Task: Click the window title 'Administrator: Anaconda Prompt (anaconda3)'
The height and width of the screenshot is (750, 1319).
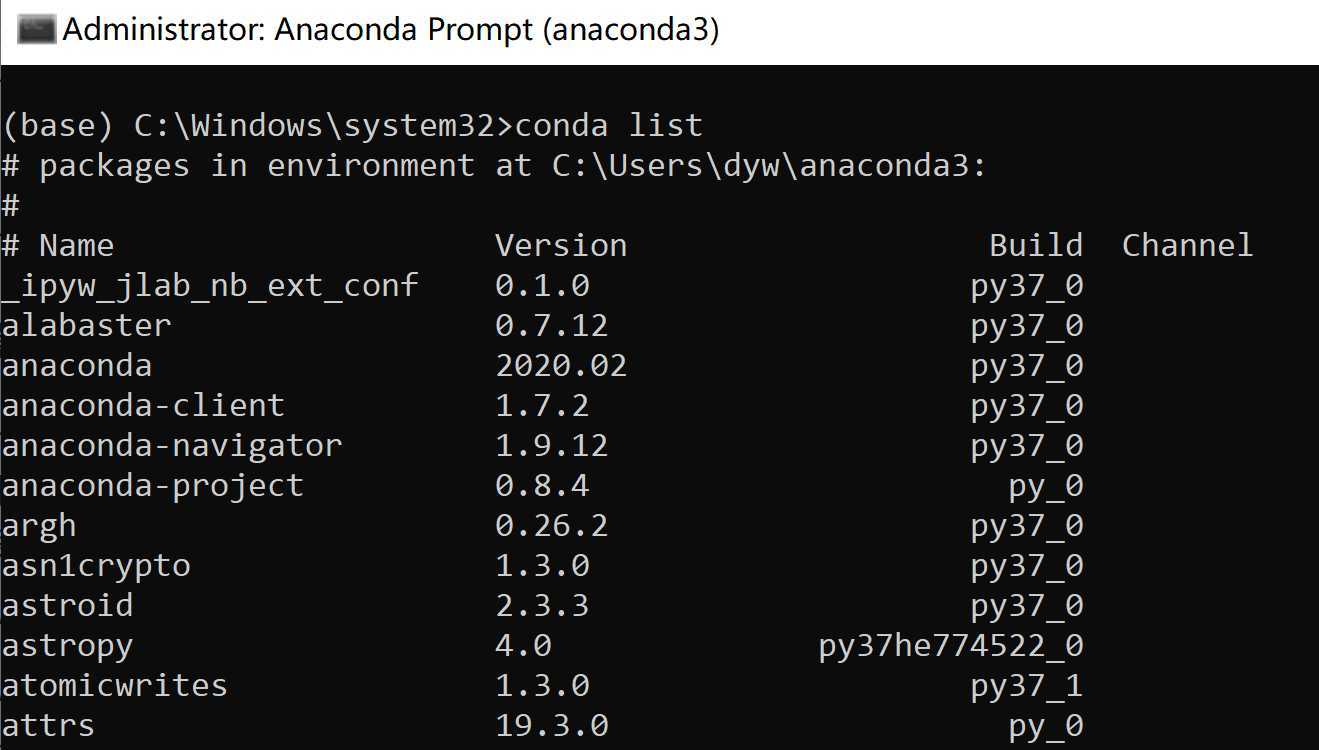Action: coord(391,30)
